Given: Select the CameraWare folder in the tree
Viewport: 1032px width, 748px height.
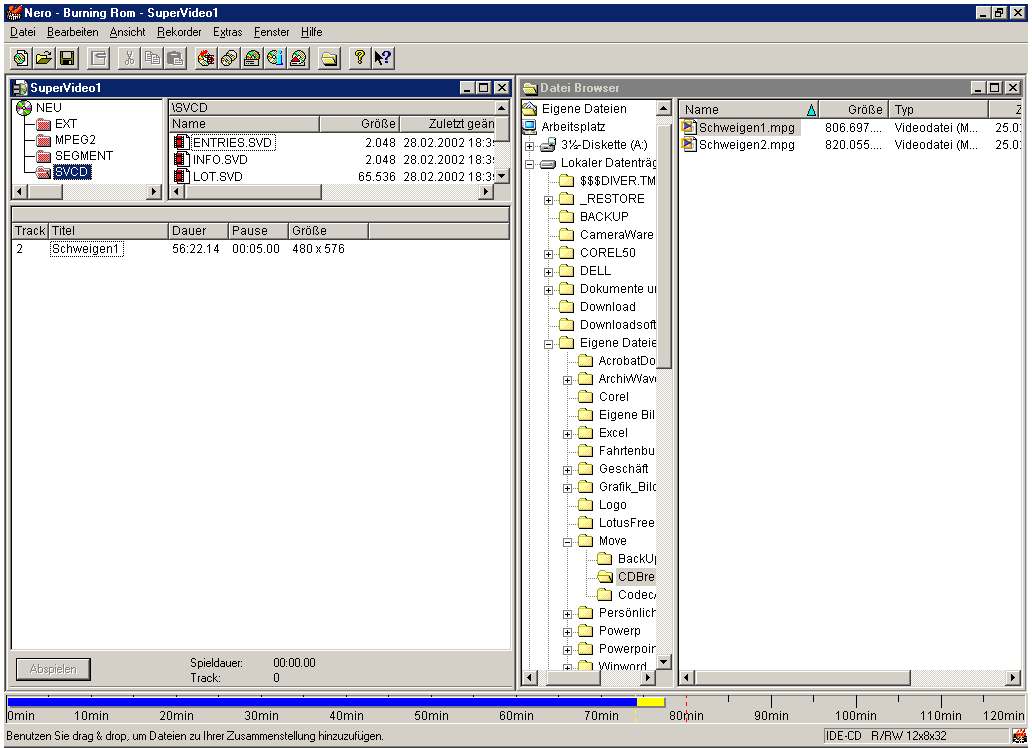Looking at the screenshot, I should 617,234.
